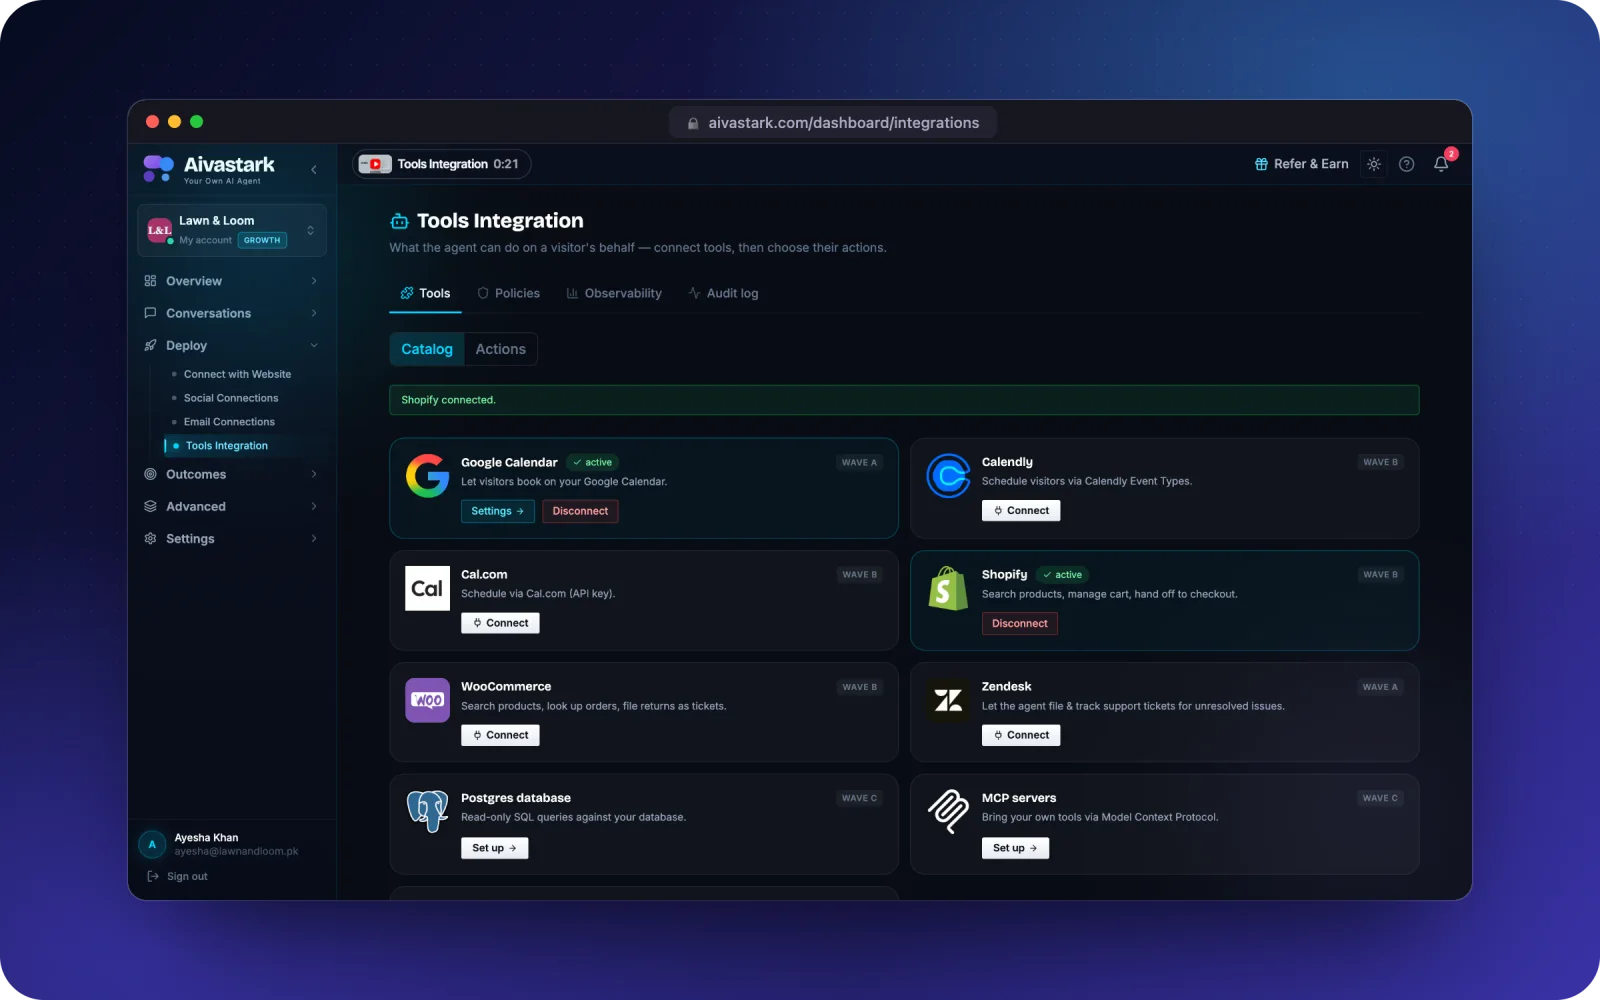The width and height of the screenshot is (1600, 1000).
Task: Open Google Calendar Settings
Action: [497, 511]
